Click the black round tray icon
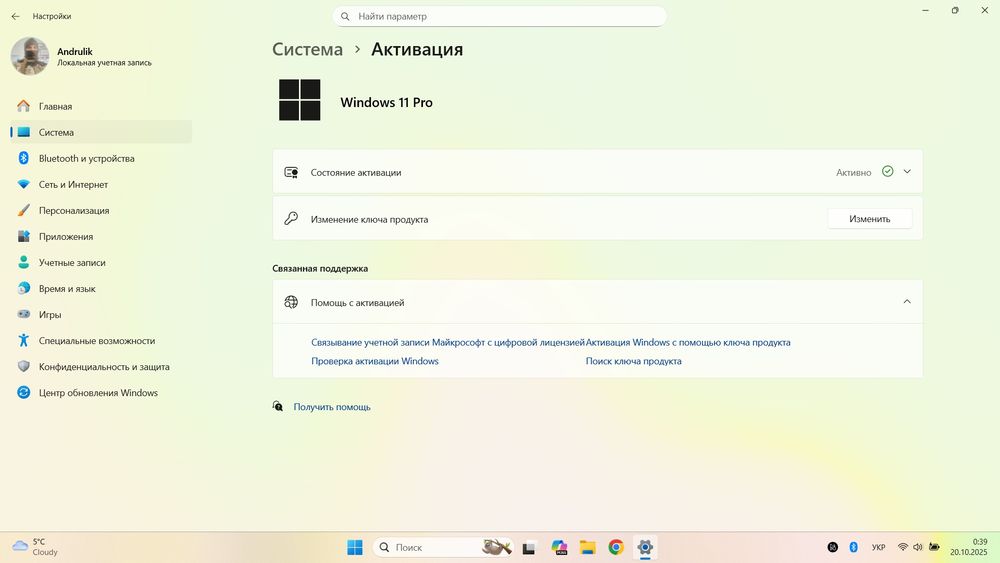 tap(832, 547)
